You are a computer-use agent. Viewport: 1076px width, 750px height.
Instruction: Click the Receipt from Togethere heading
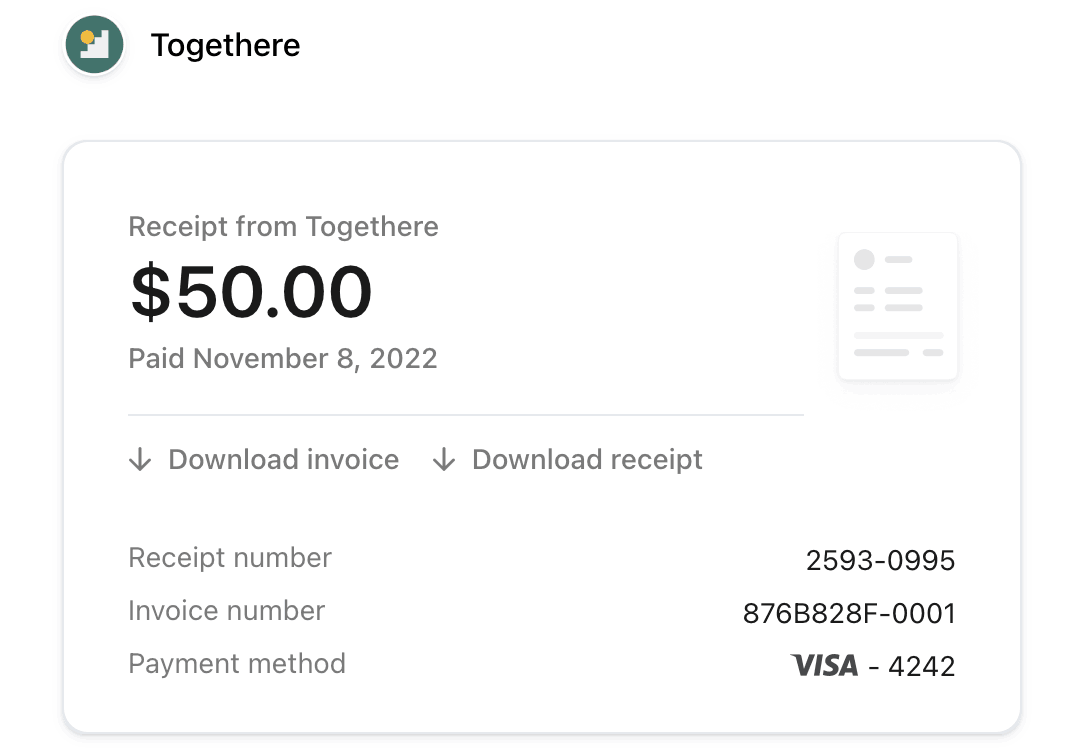(x=283, y=226)
